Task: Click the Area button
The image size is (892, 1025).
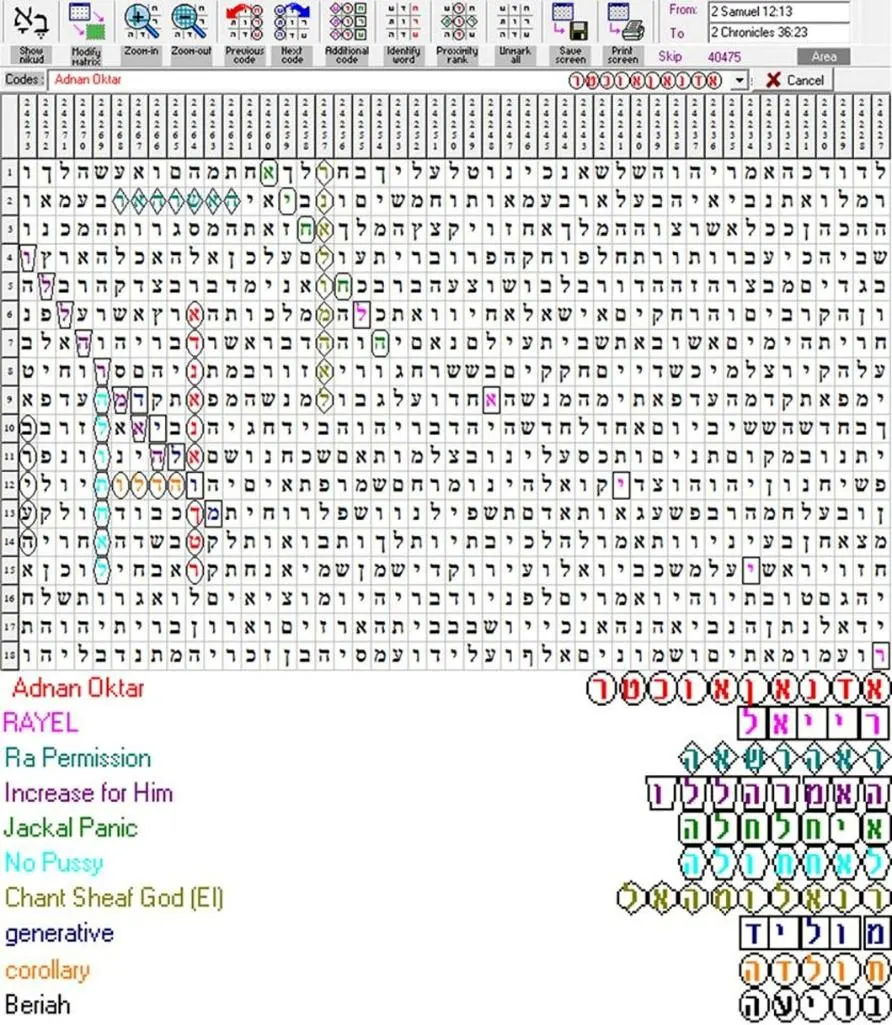Action: coord(824,57)
